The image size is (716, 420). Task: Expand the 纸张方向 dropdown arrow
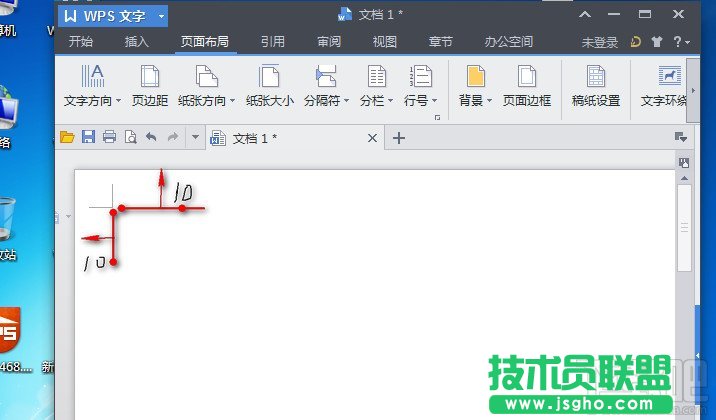point(232,100)
